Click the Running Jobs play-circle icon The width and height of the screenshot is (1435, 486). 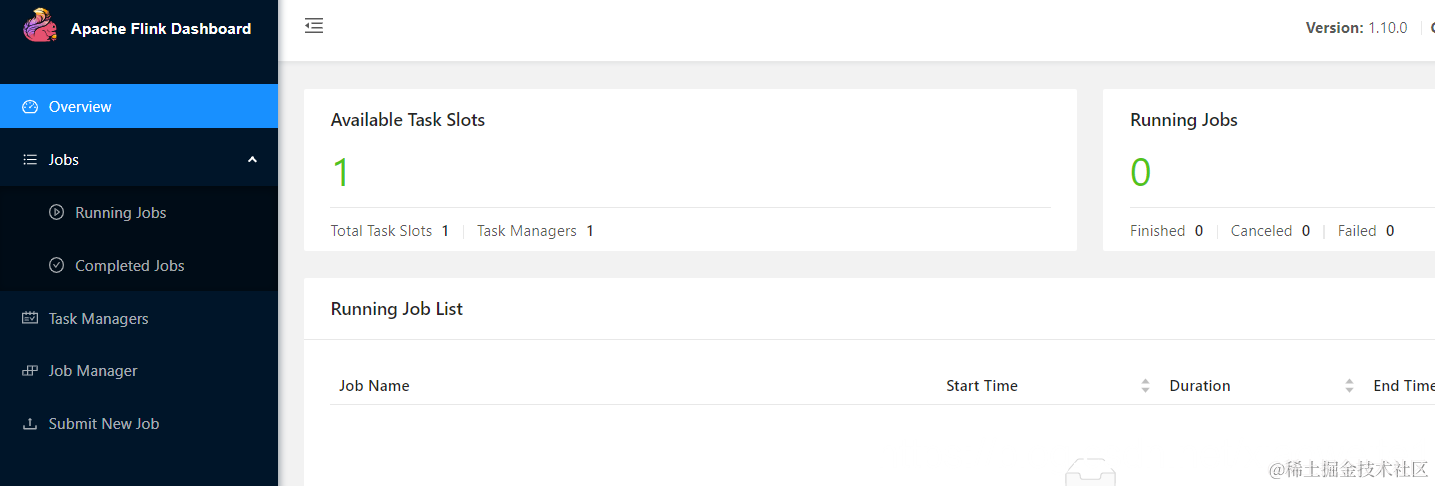coord(56,213)
